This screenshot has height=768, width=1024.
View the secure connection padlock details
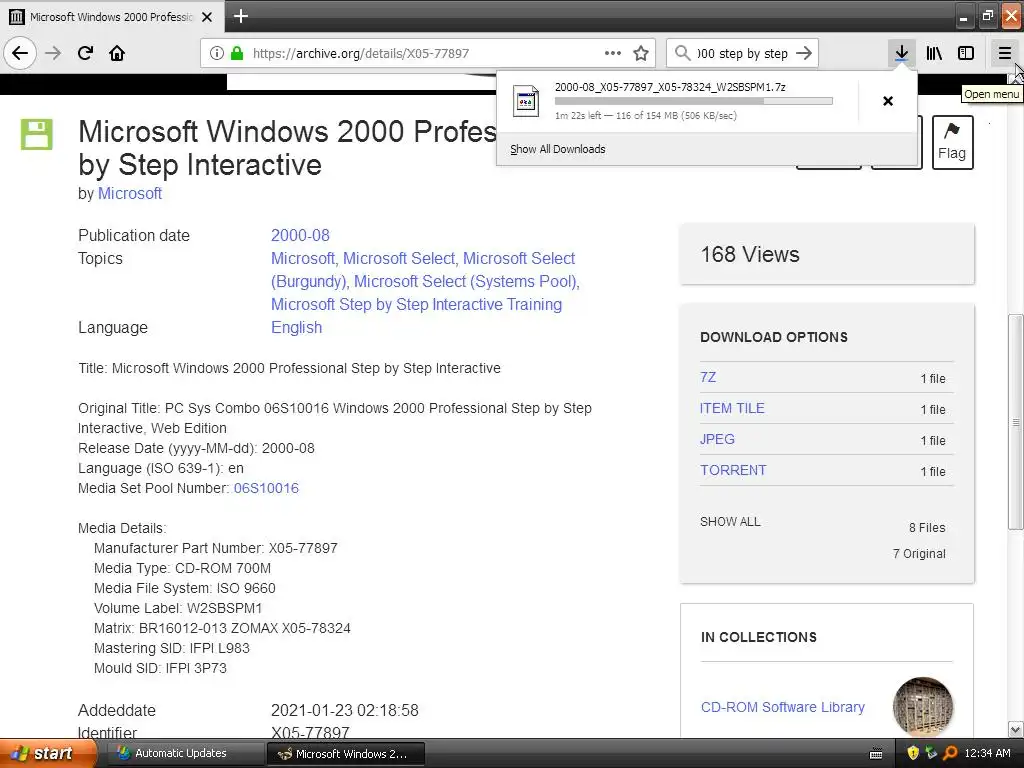click(236, 53)
